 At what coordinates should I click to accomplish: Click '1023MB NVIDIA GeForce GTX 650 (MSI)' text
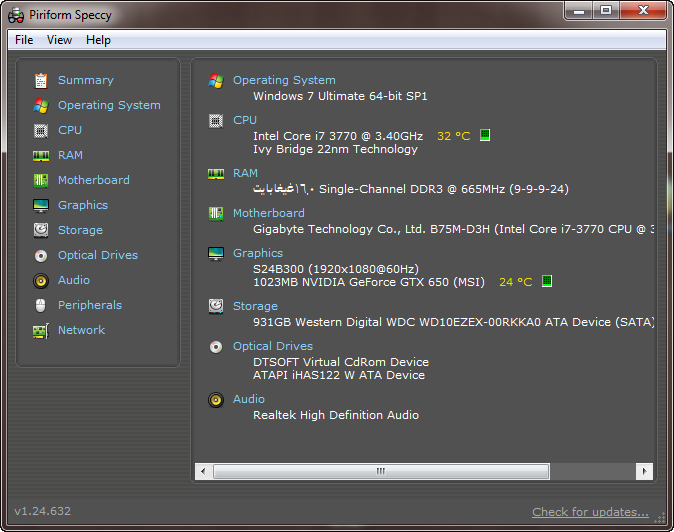[x=369, y=282]
